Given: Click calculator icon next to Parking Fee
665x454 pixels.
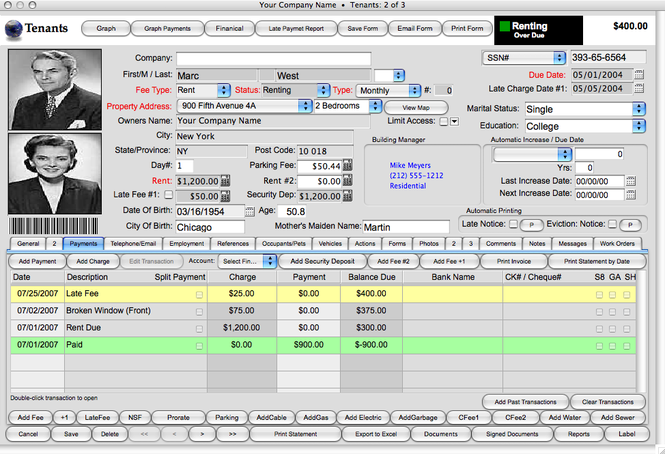Looking at the screenshot, I should 347,165.
